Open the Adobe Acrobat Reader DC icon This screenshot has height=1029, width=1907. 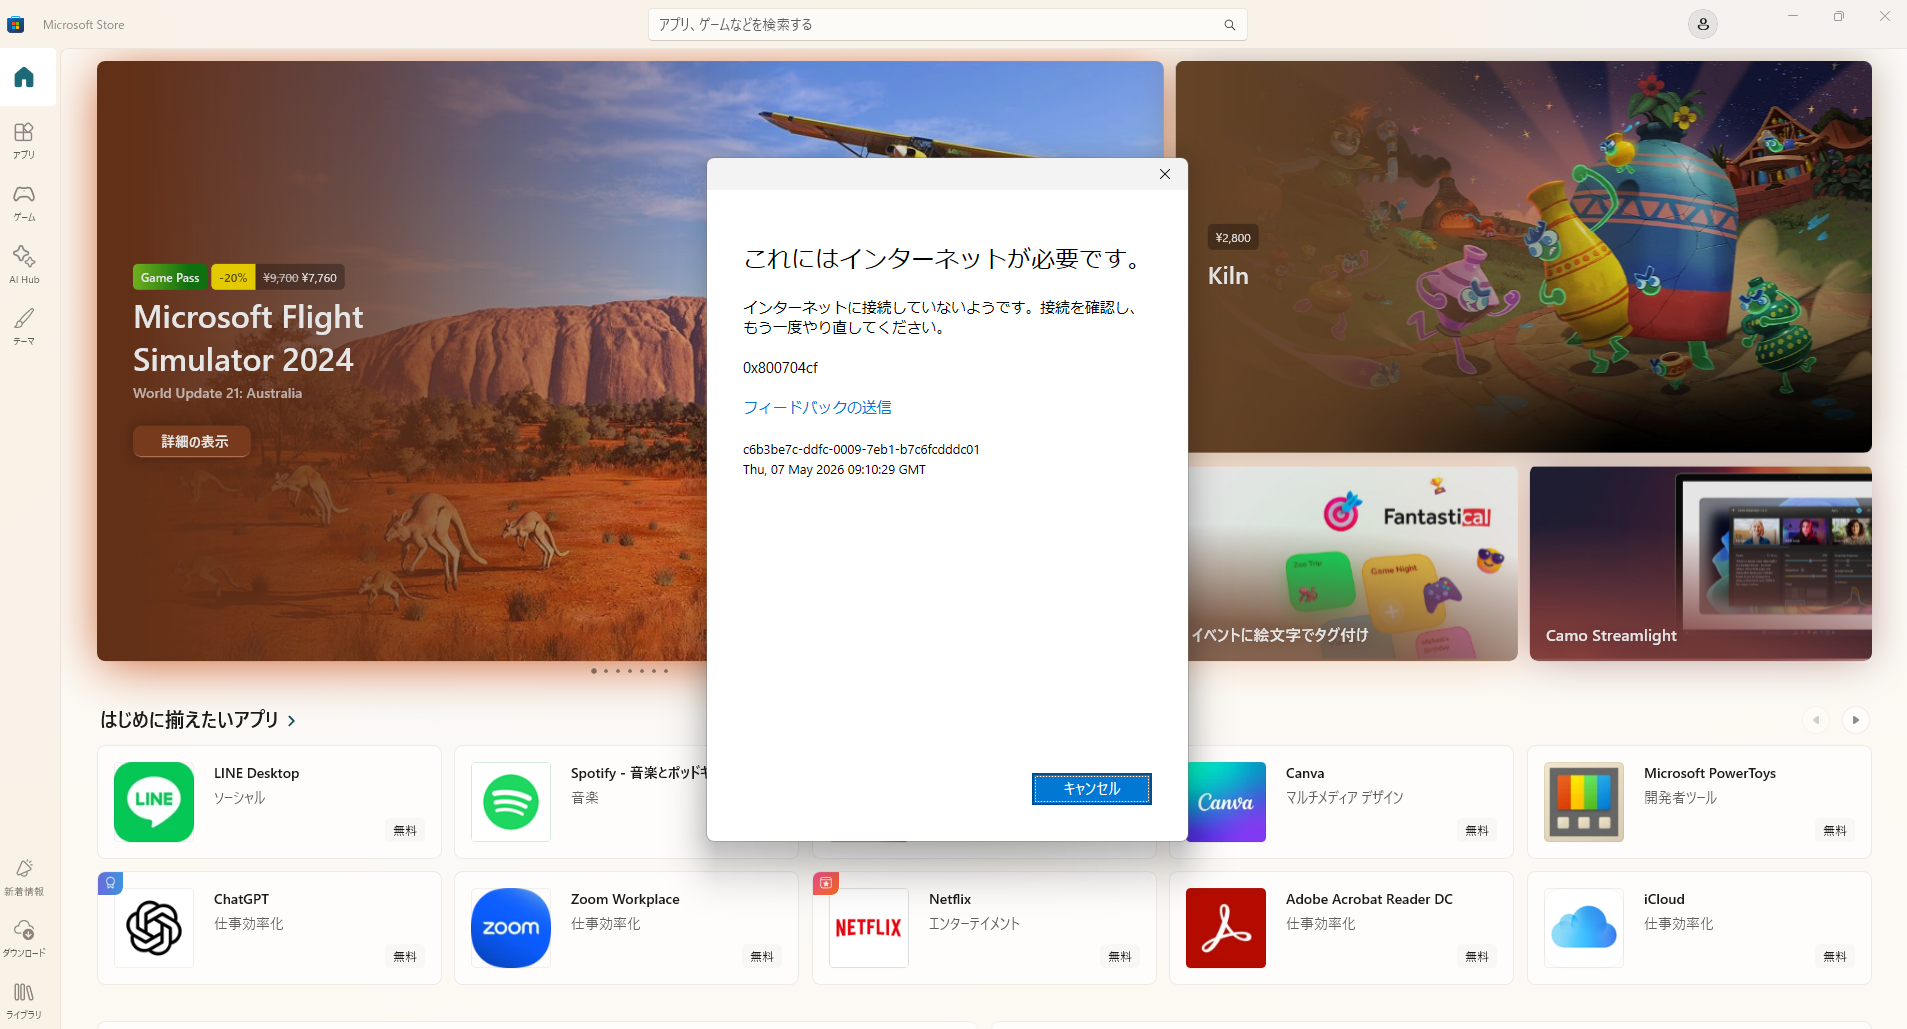click(x=1226, y=928)
